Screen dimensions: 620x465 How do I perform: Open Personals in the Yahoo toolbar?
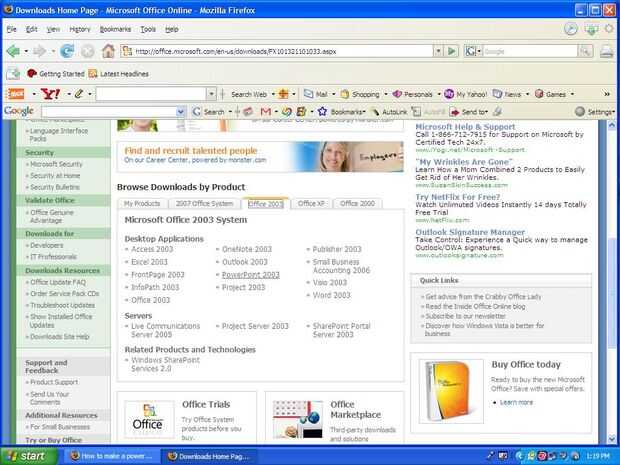(x=412, y=94)
